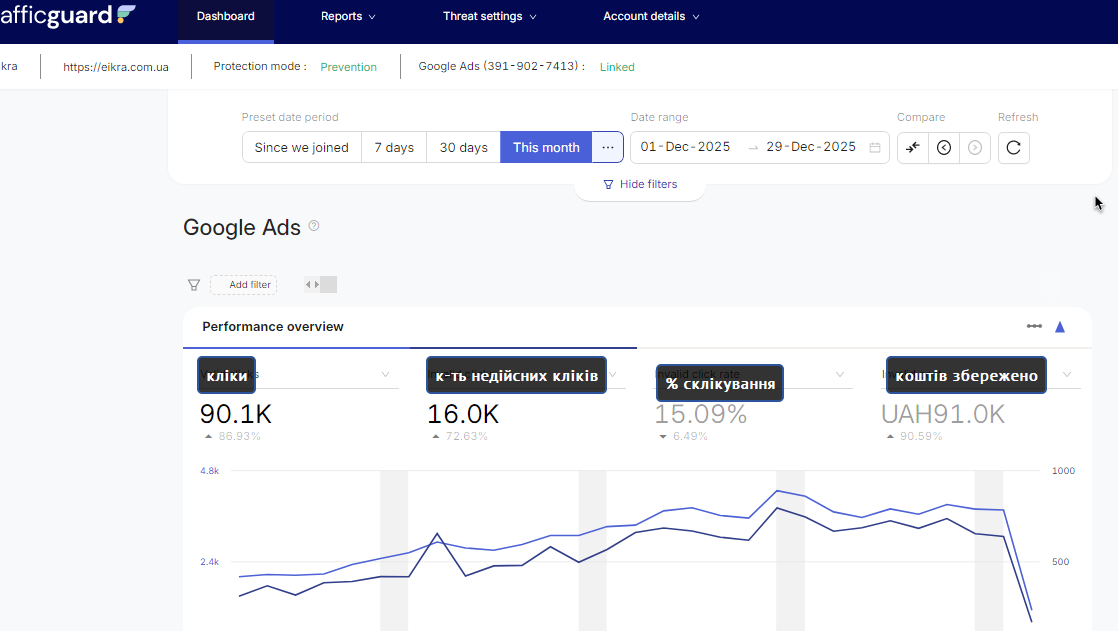
Task: Click Hide filters
Action: (x=640, y=184)
